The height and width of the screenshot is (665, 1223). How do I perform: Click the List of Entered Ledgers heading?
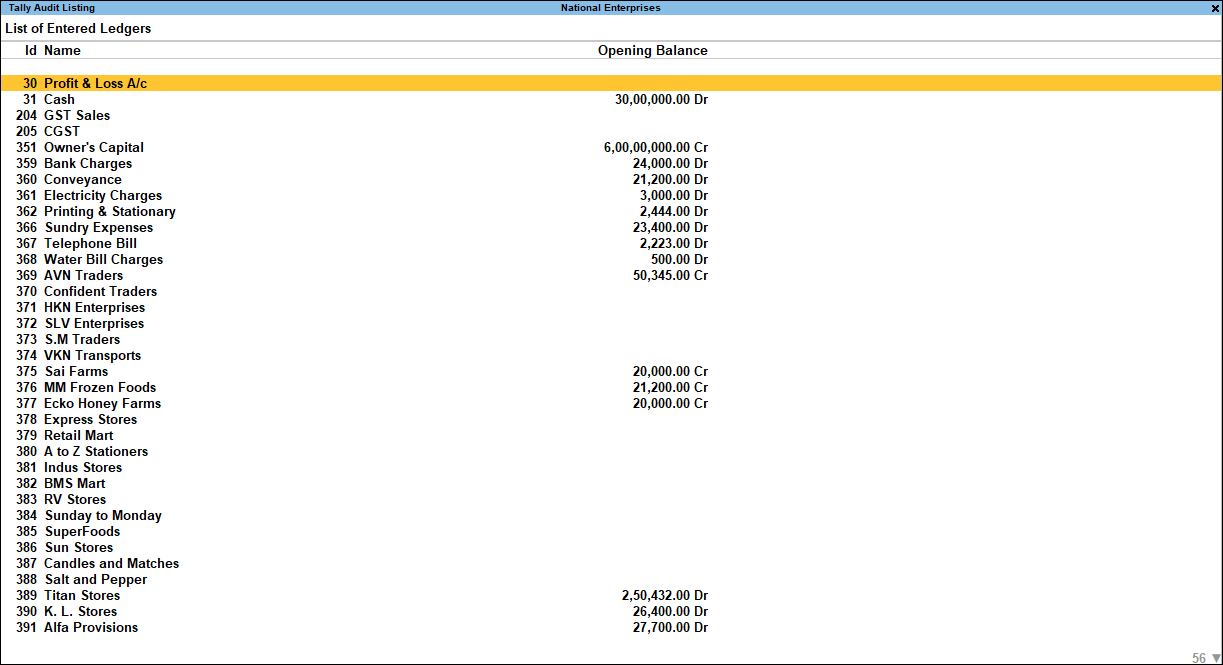77,28
